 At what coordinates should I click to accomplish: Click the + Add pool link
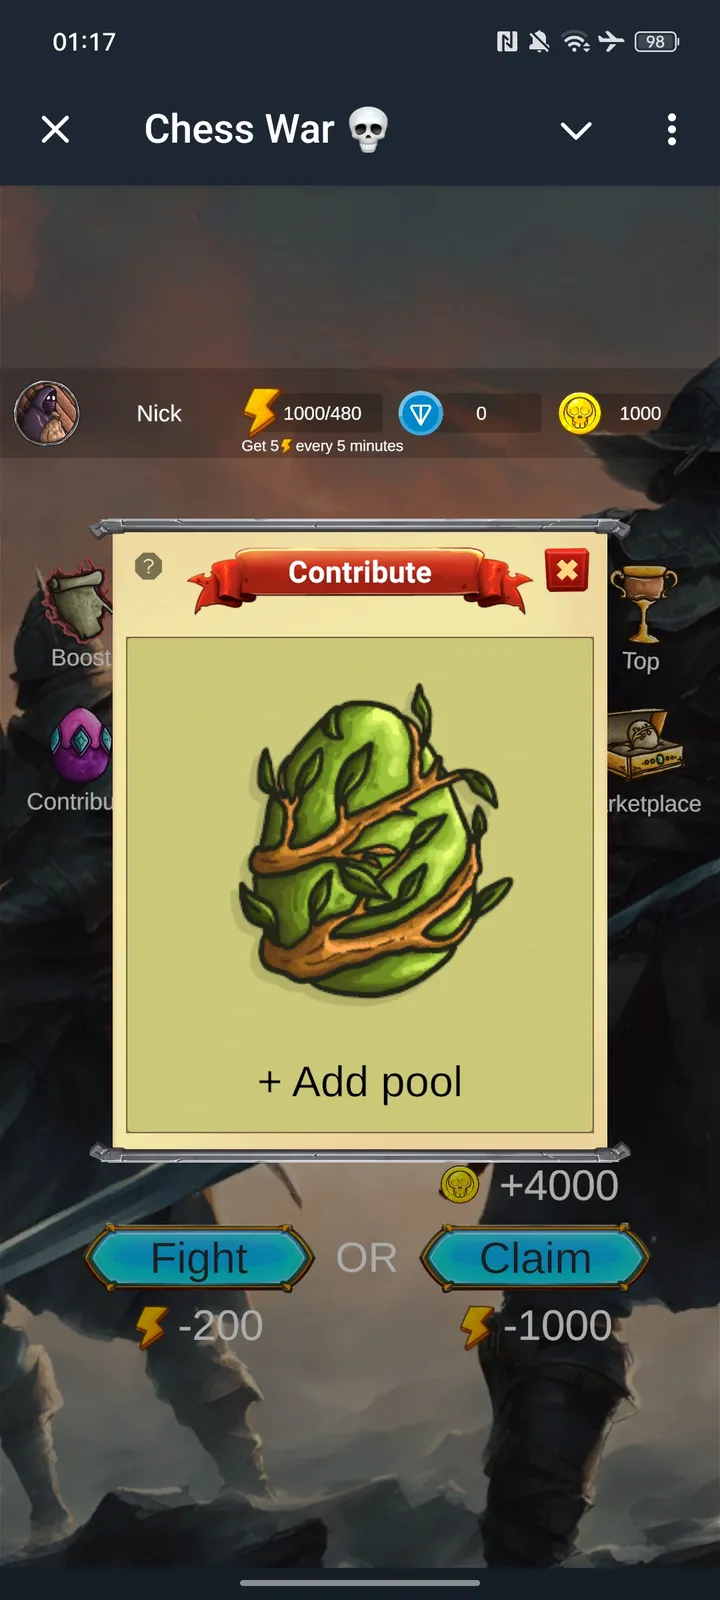pyautogui.click(x=360, y=1082)
